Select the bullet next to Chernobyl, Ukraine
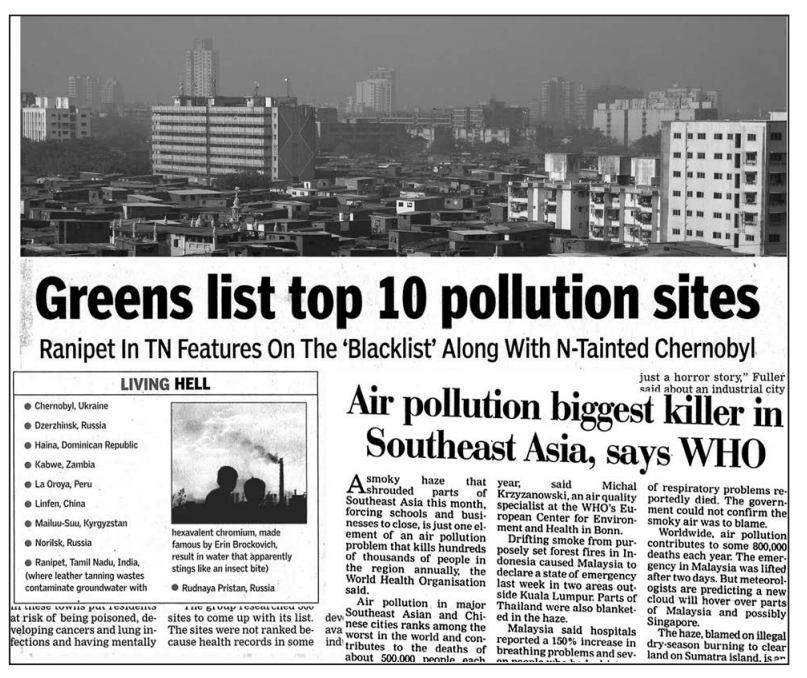Image resolution: width=807 pixels, height=678 pixels. pyautogui.click(x=28, y=406)
